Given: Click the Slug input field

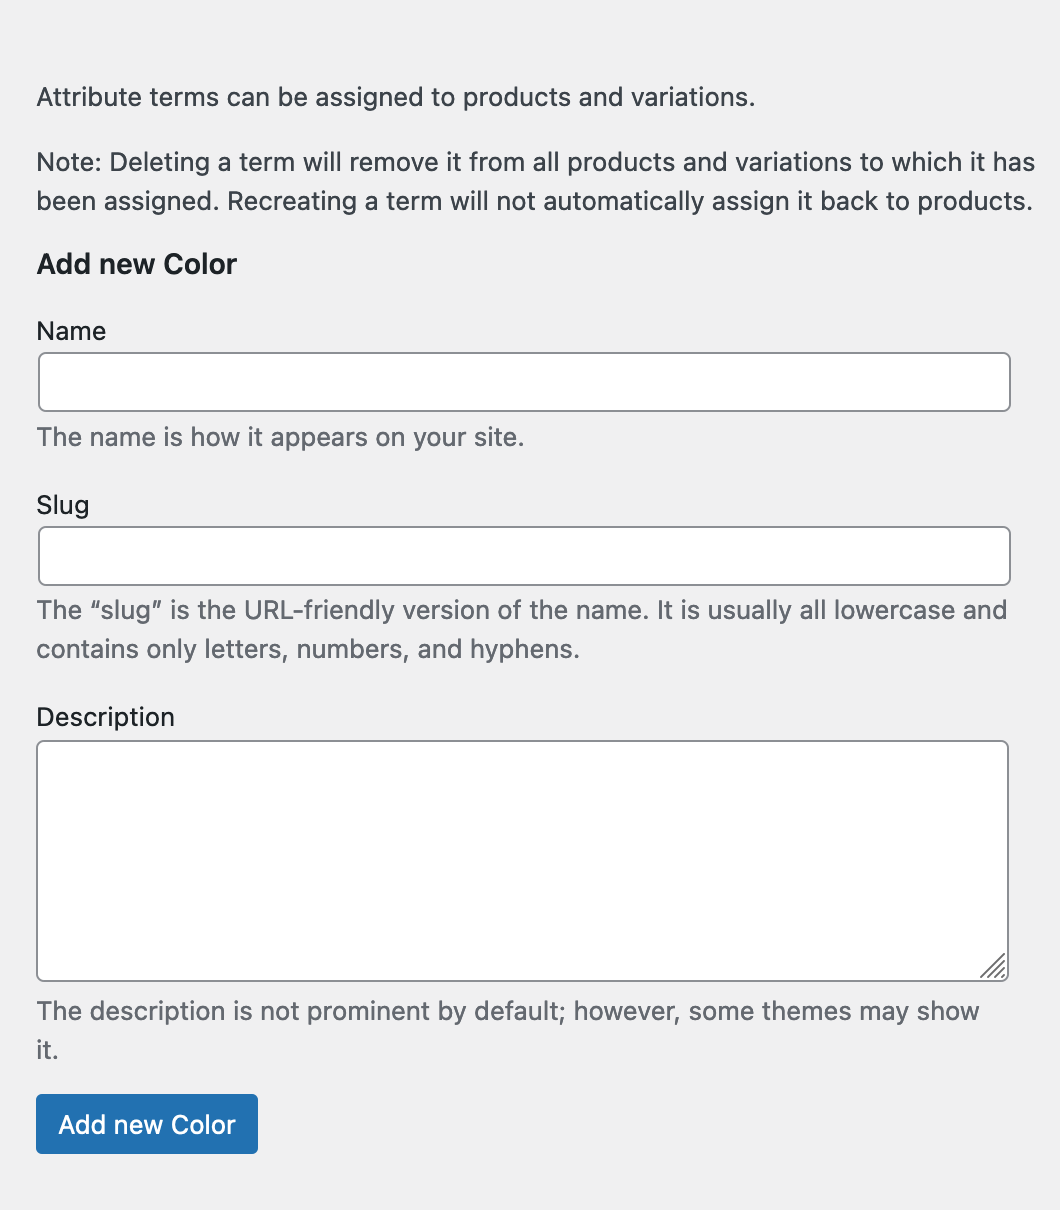Looking at the screenshot, I should [x=523, y=556].
